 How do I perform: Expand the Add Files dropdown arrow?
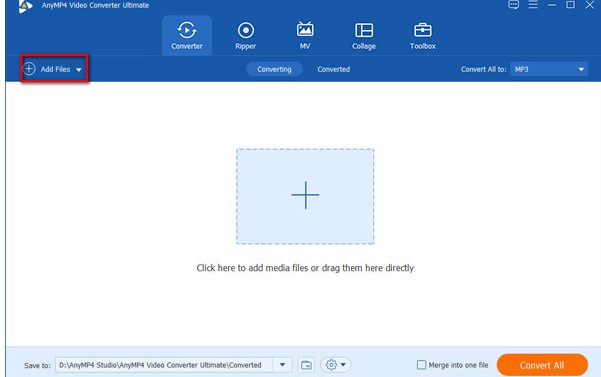79,70
